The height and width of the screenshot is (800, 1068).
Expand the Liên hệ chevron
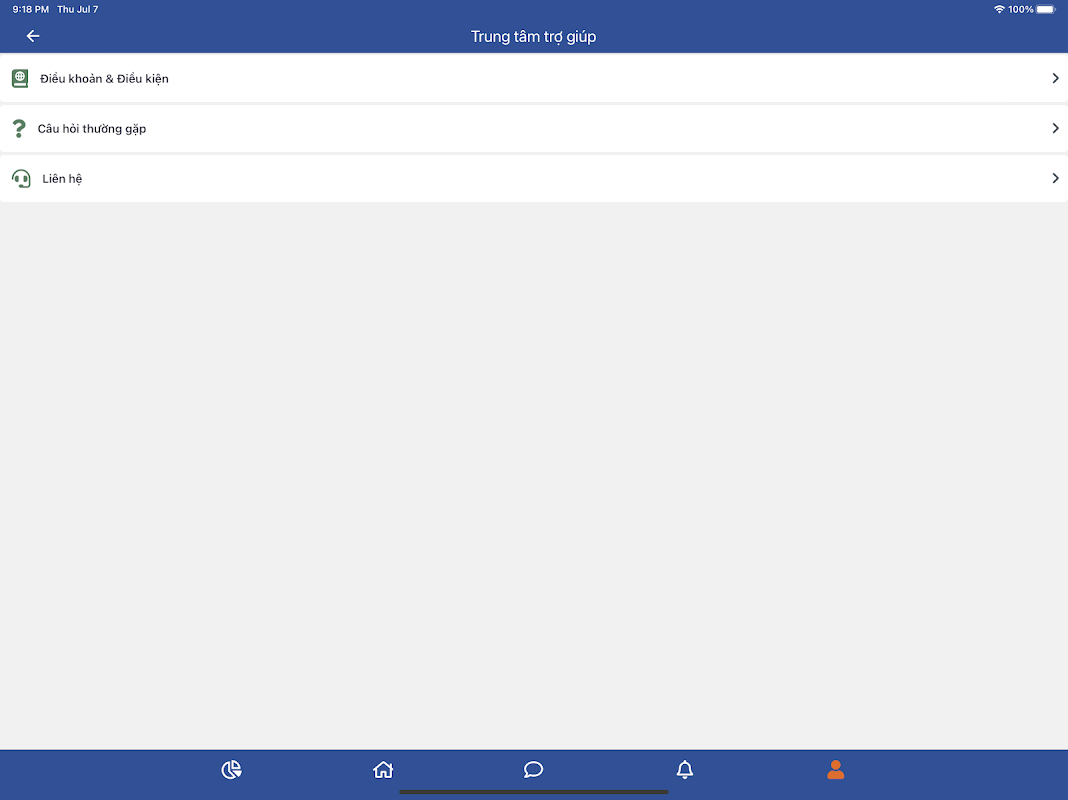tap(1055, 178)
